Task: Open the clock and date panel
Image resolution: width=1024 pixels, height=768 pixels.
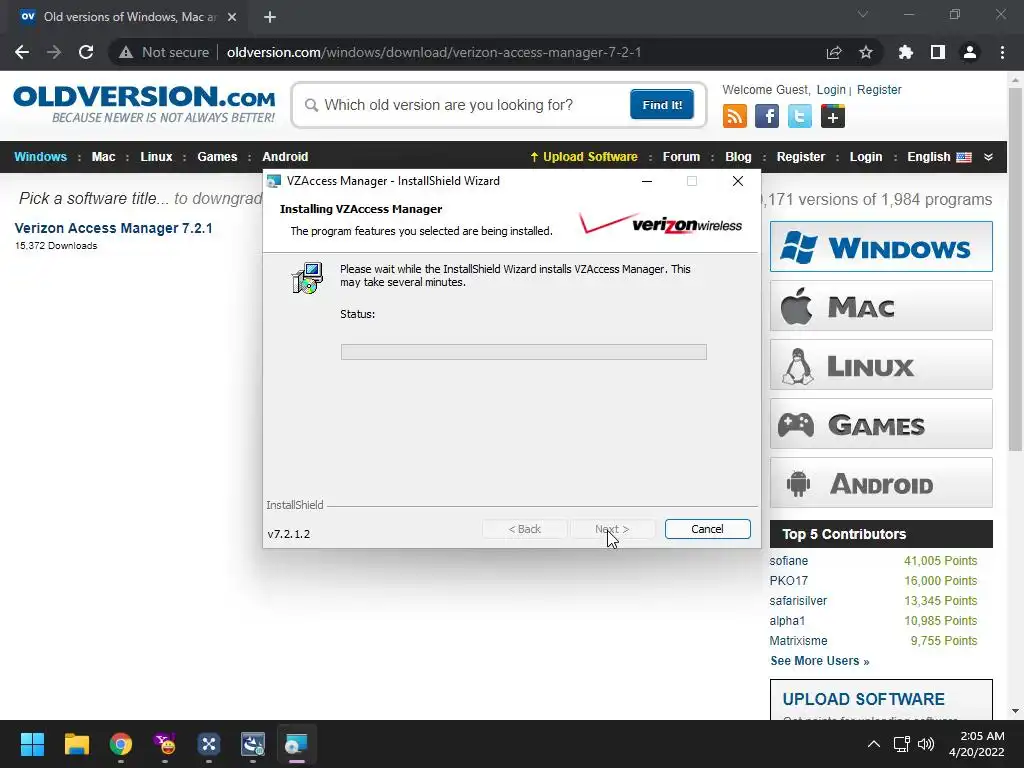Action: 976,744
